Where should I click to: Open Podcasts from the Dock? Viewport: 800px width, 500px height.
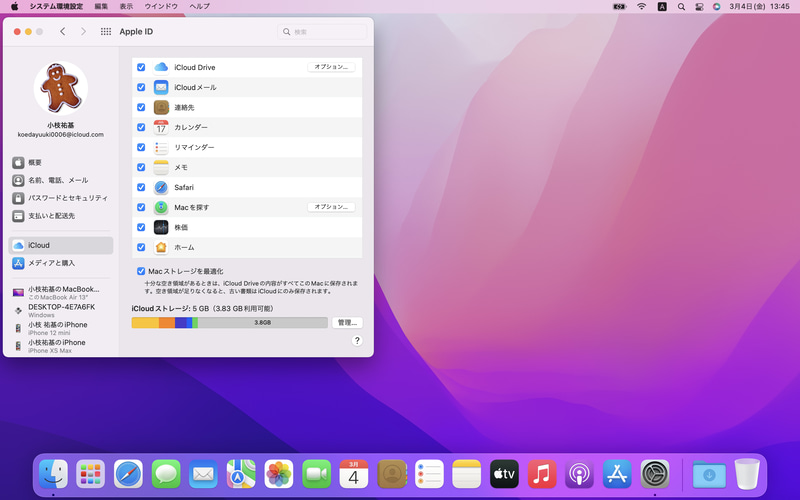click(x=579, y=474)
